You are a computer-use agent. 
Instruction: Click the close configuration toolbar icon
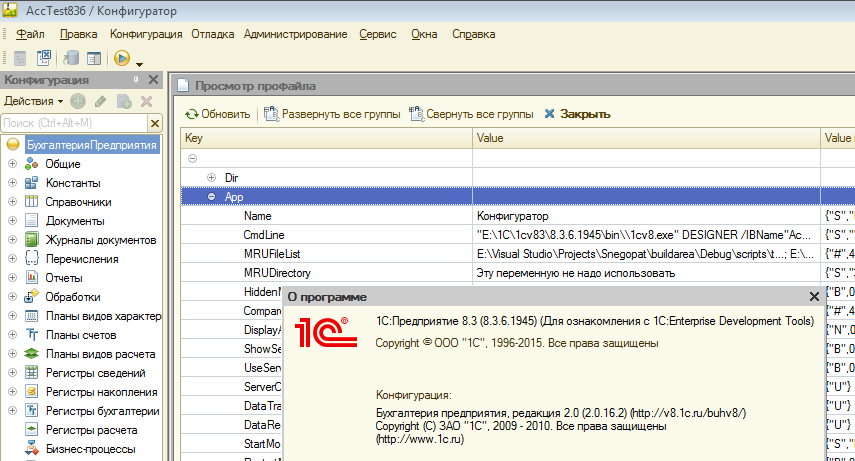[44, 58]
